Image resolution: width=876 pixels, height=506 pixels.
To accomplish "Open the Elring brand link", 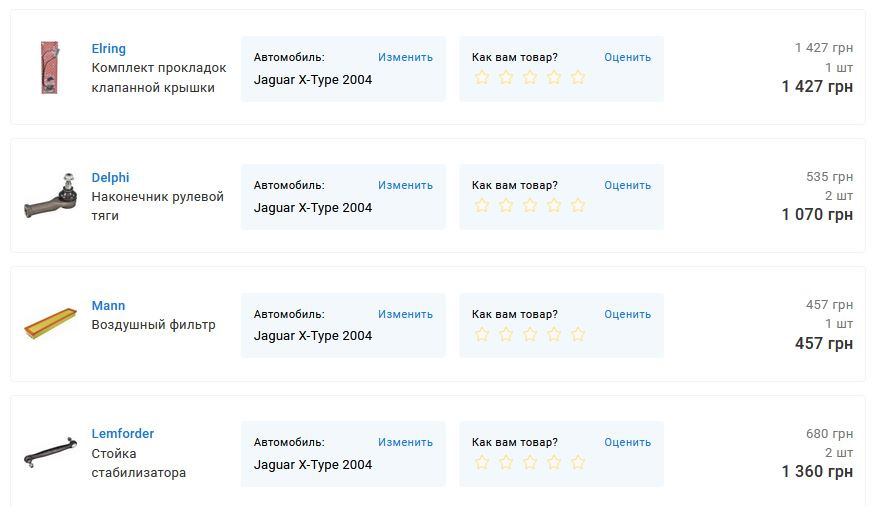I will (109, 49).
